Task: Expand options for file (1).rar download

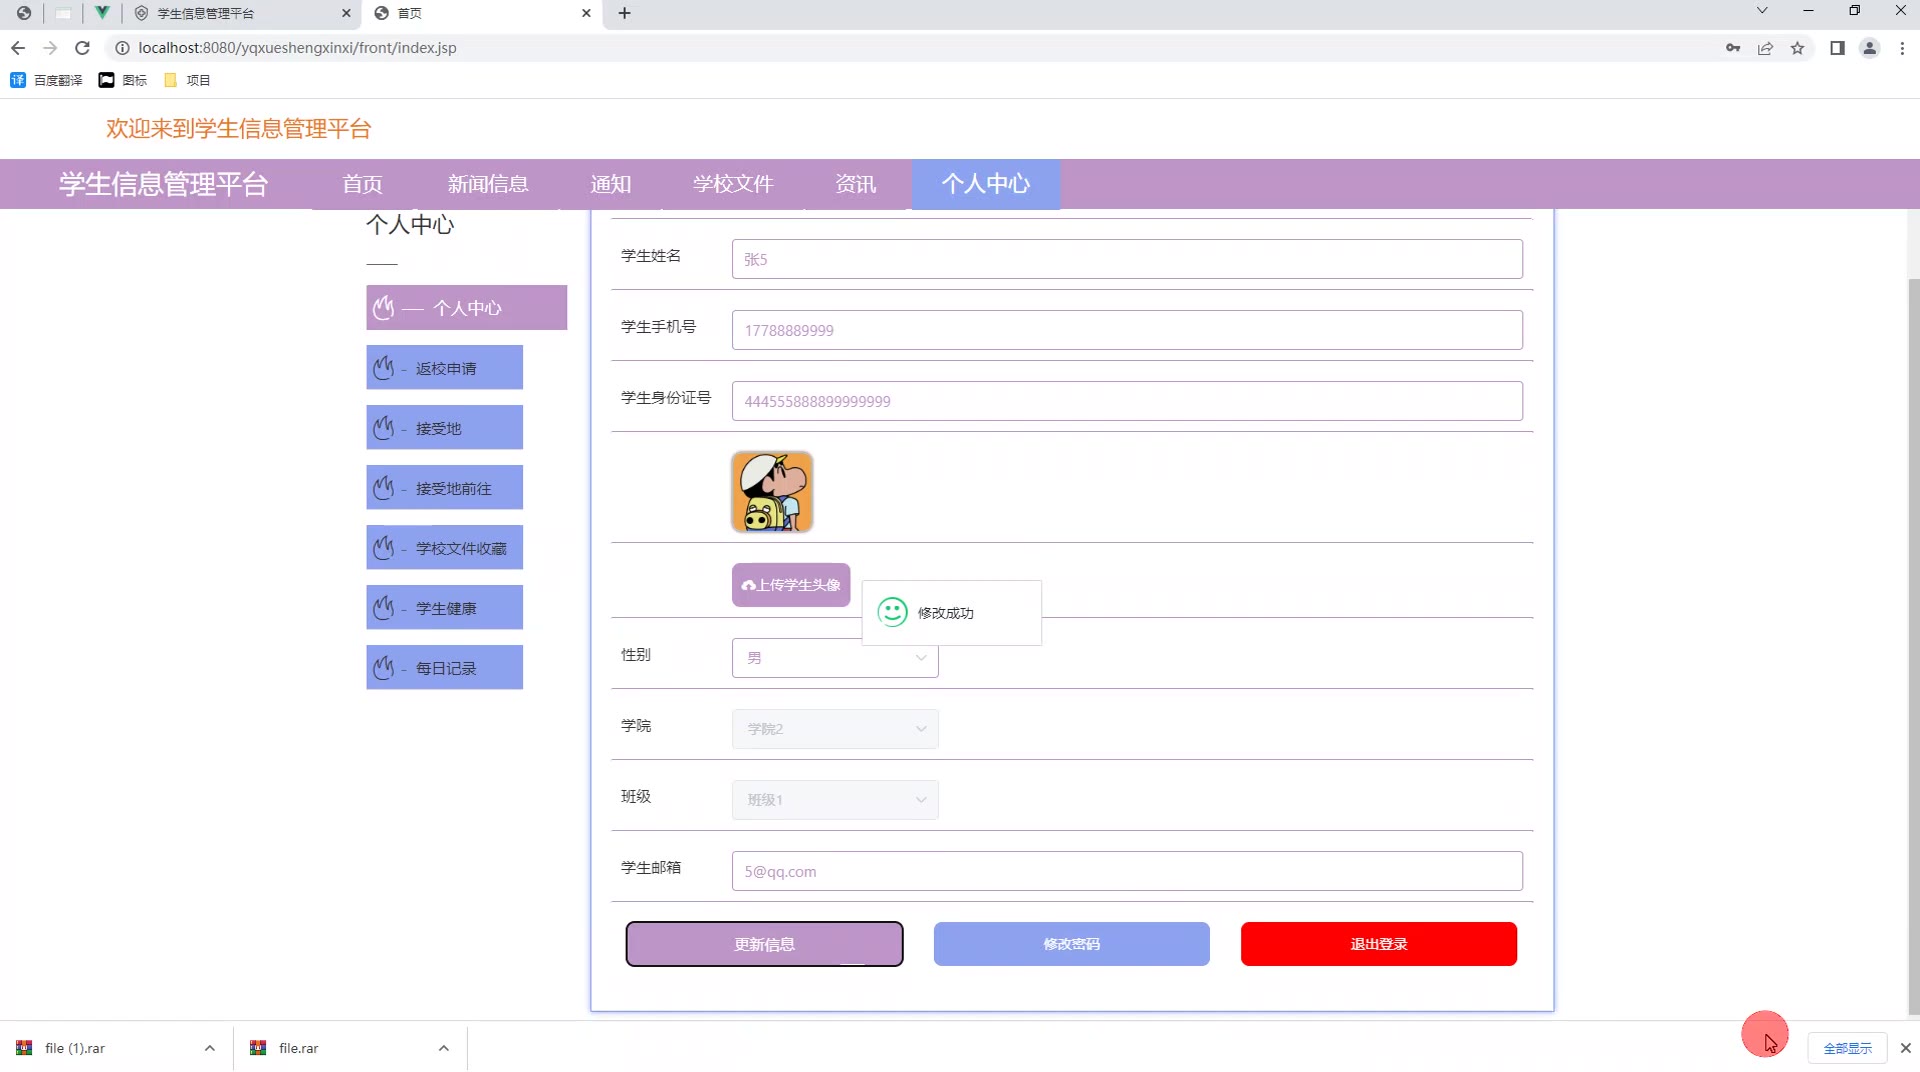Action: click(209, 1048)
